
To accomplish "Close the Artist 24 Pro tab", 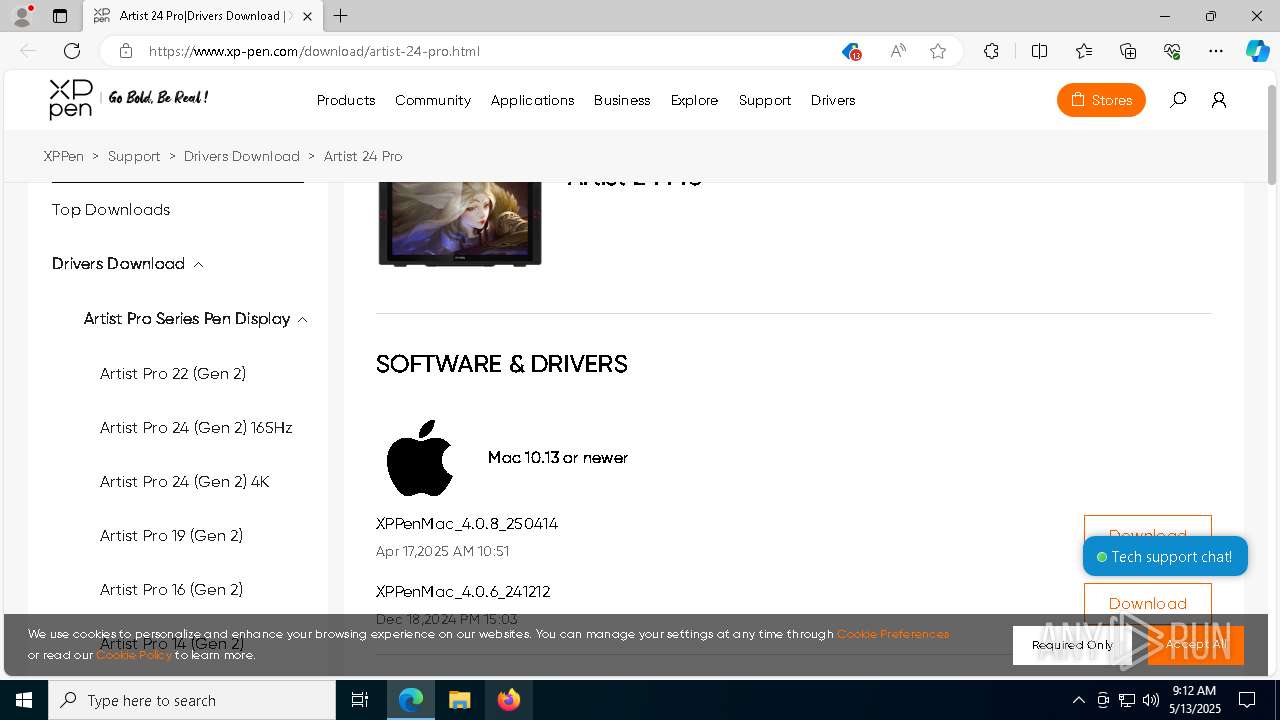I will pyautogui.click(x=307, y=16).
